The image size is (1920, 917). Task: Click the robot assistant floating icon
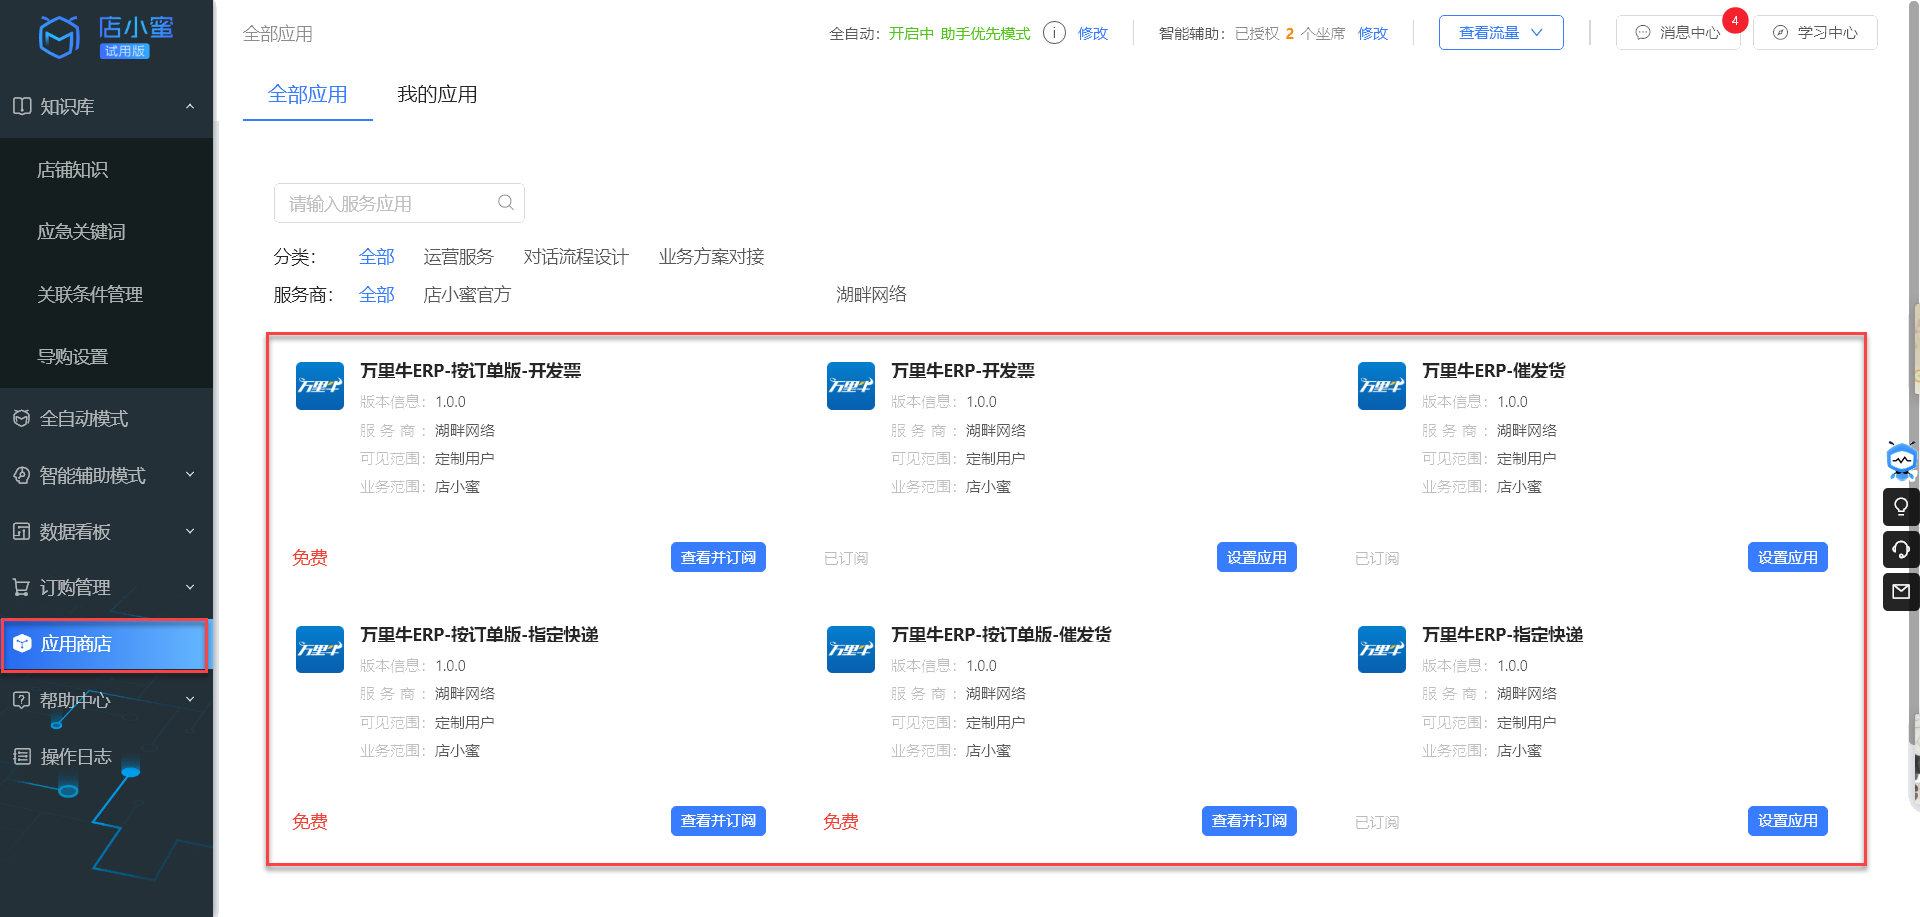[1901, 460]
